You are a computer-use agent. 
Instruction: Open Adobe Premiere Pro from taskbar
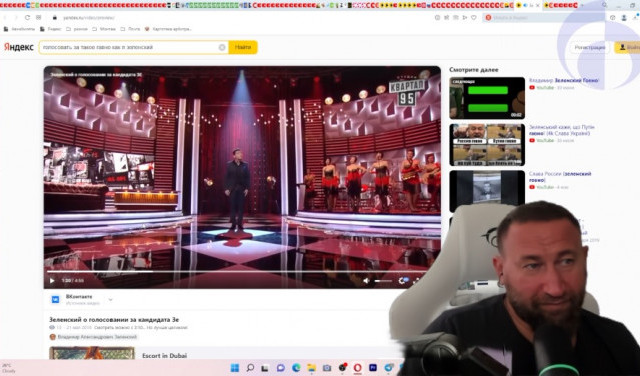(x=373, y=367)
